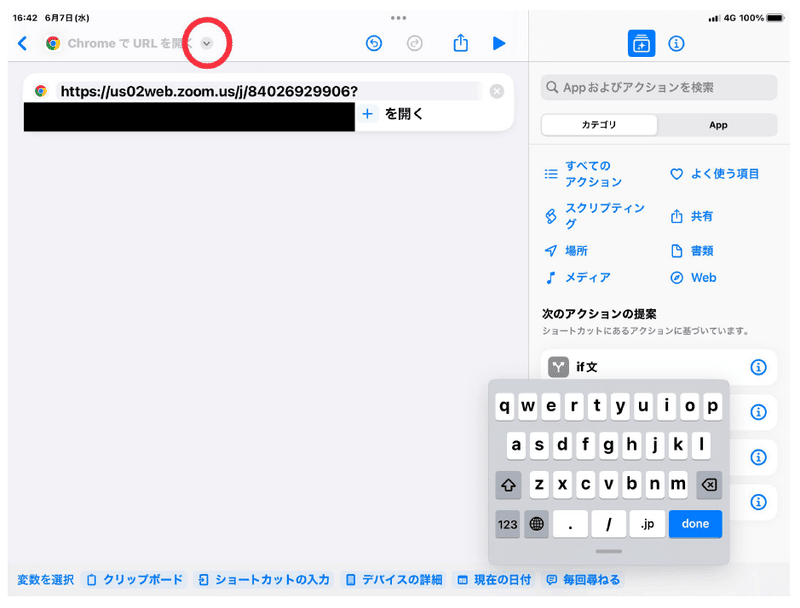
Task: Open Web category
Action: (x=693, y=277)
